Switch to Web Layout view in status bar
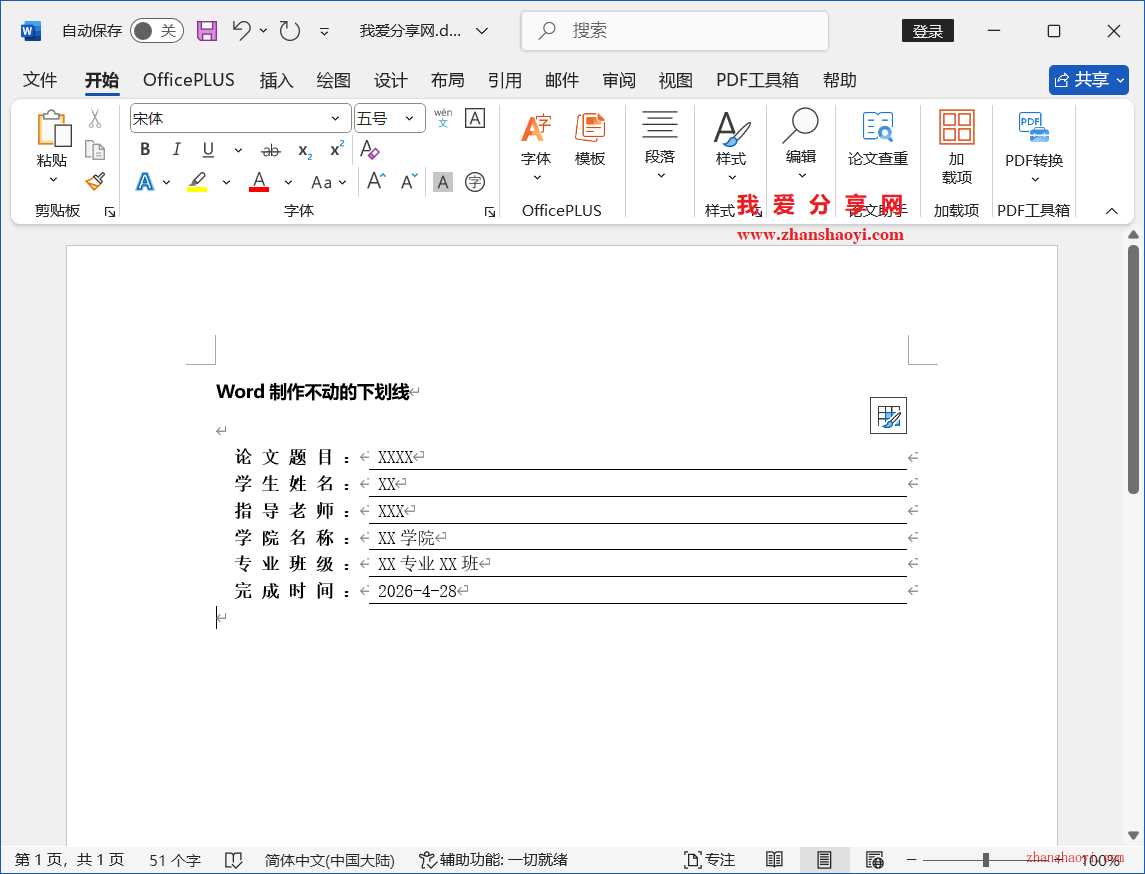 click(874, 859)
